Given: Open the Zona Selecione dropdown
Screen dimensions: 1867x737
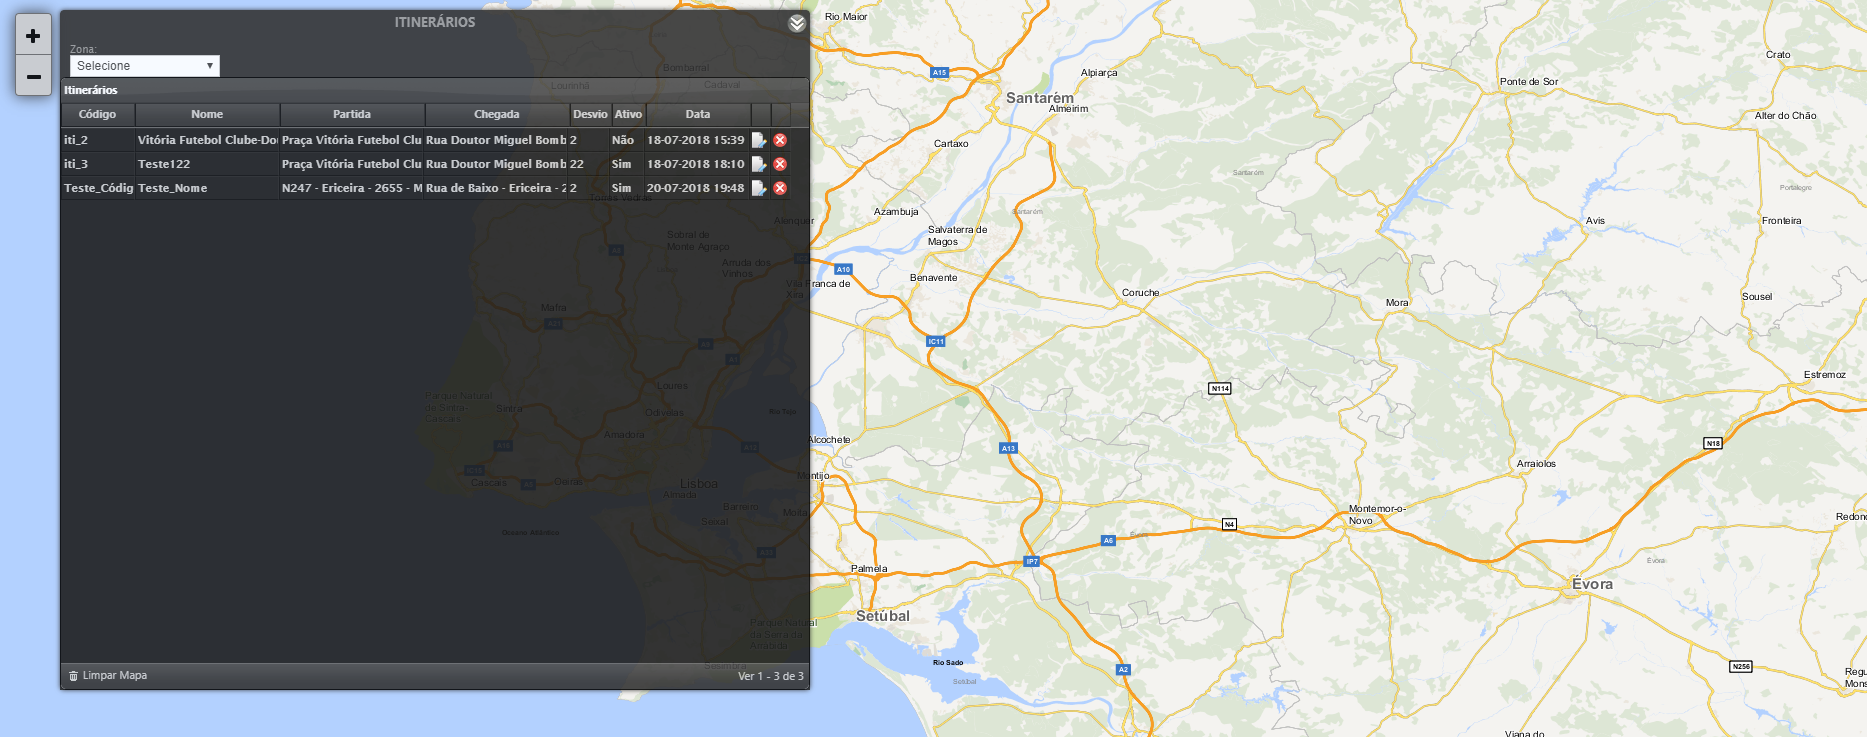Looking at the screenshot, I should point(145,66).
